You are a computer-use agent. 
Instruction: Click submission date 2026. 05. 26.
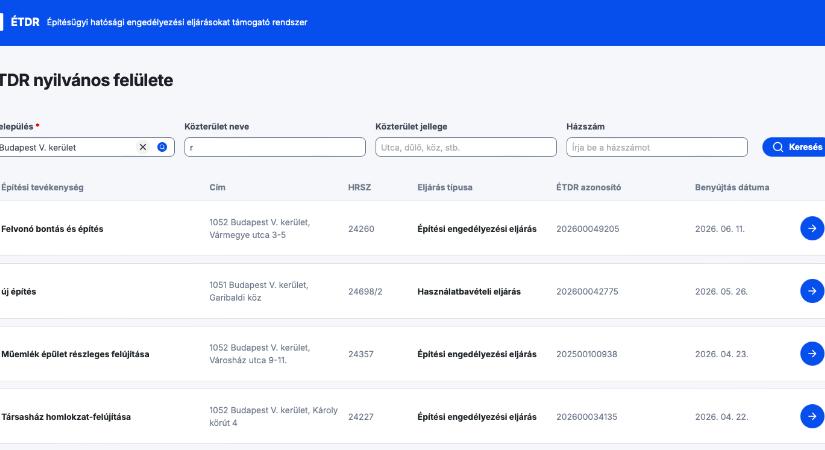[721, 292]
